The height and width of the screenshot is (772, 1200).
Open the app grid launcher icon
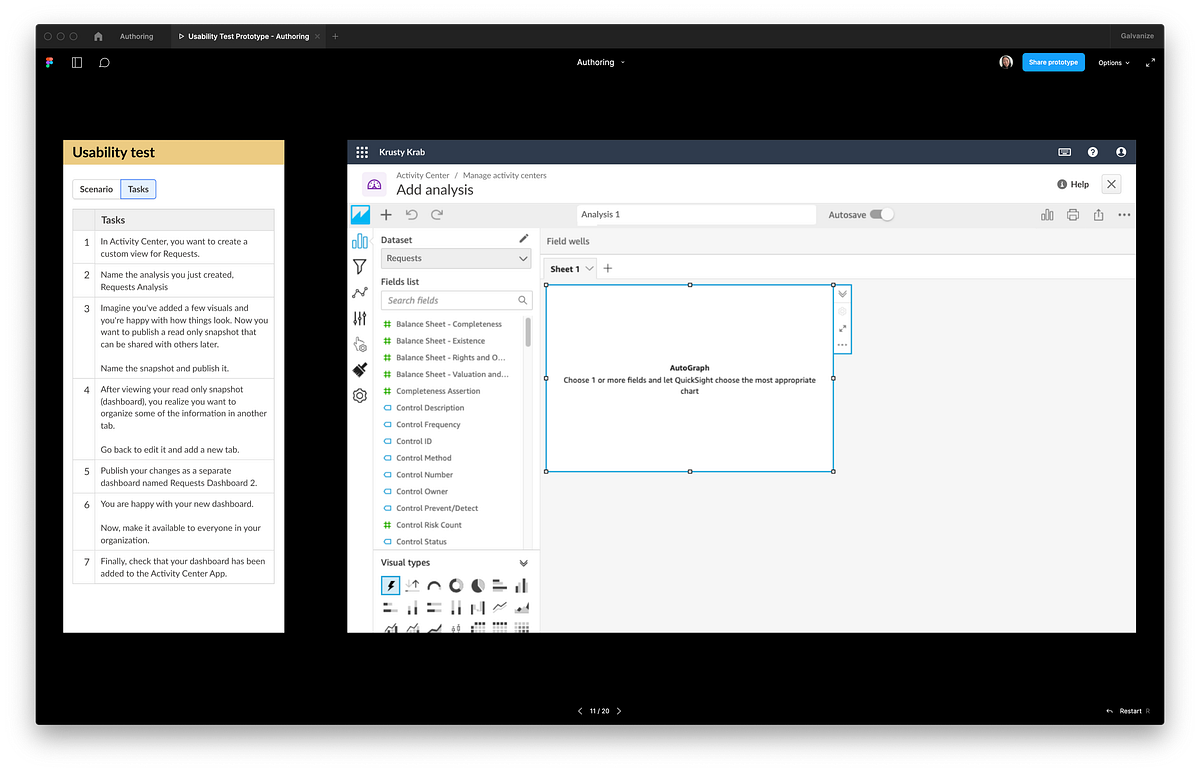tap(362, 152)
